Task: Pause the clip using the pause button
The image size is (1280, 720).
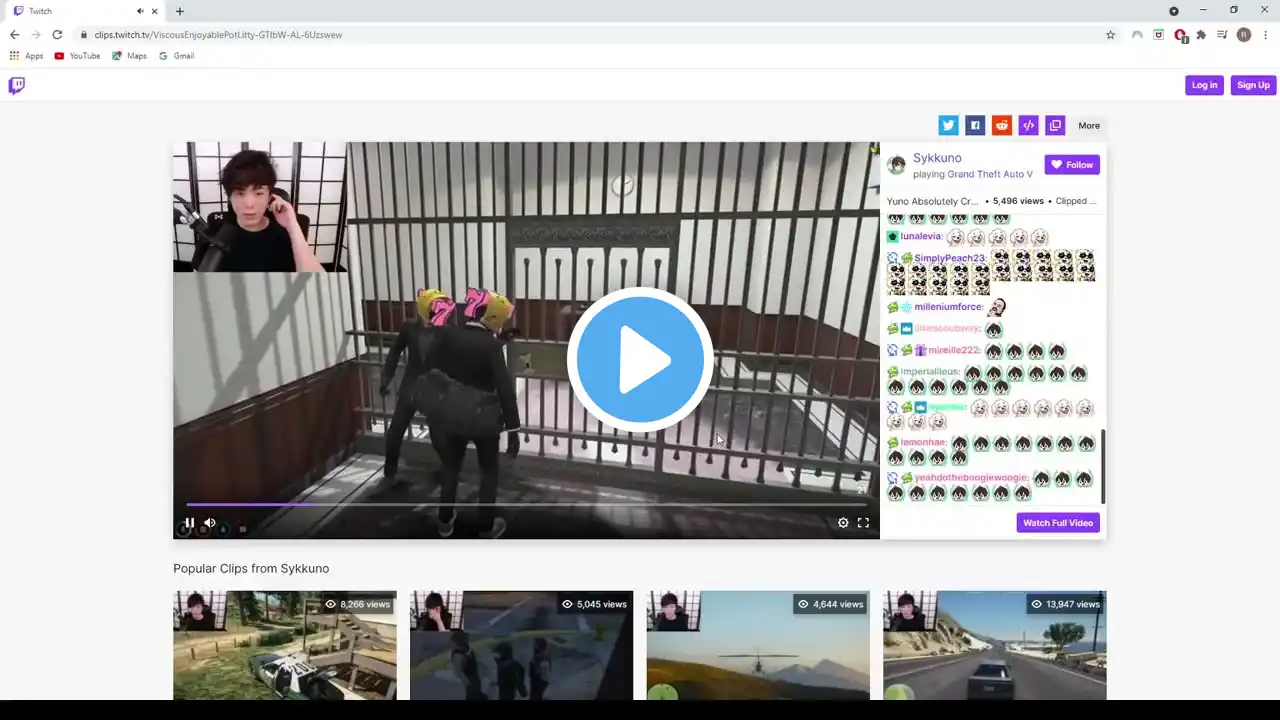Action: point(189,522)
